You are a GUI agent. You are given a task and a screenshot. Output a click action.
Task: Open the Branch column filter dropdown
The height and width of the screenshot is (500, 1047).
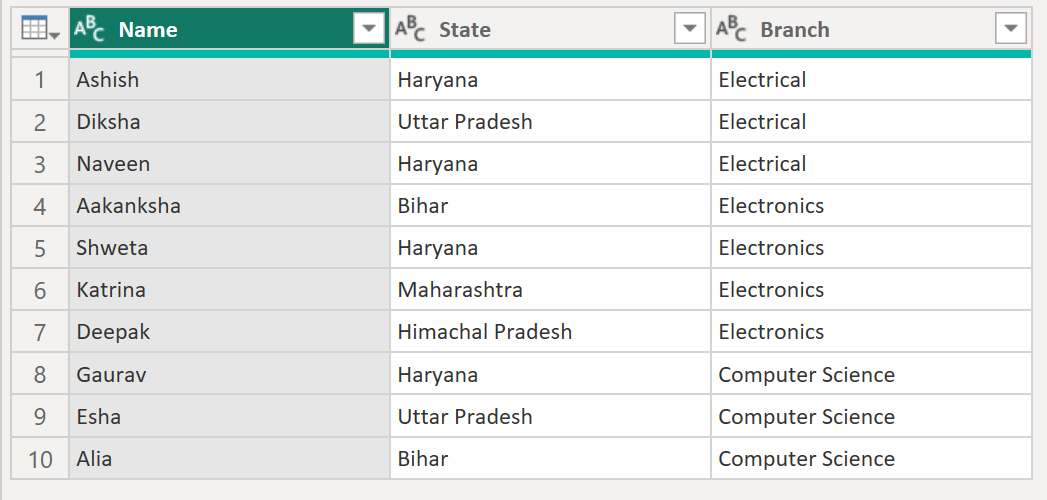click(1011, 30)
